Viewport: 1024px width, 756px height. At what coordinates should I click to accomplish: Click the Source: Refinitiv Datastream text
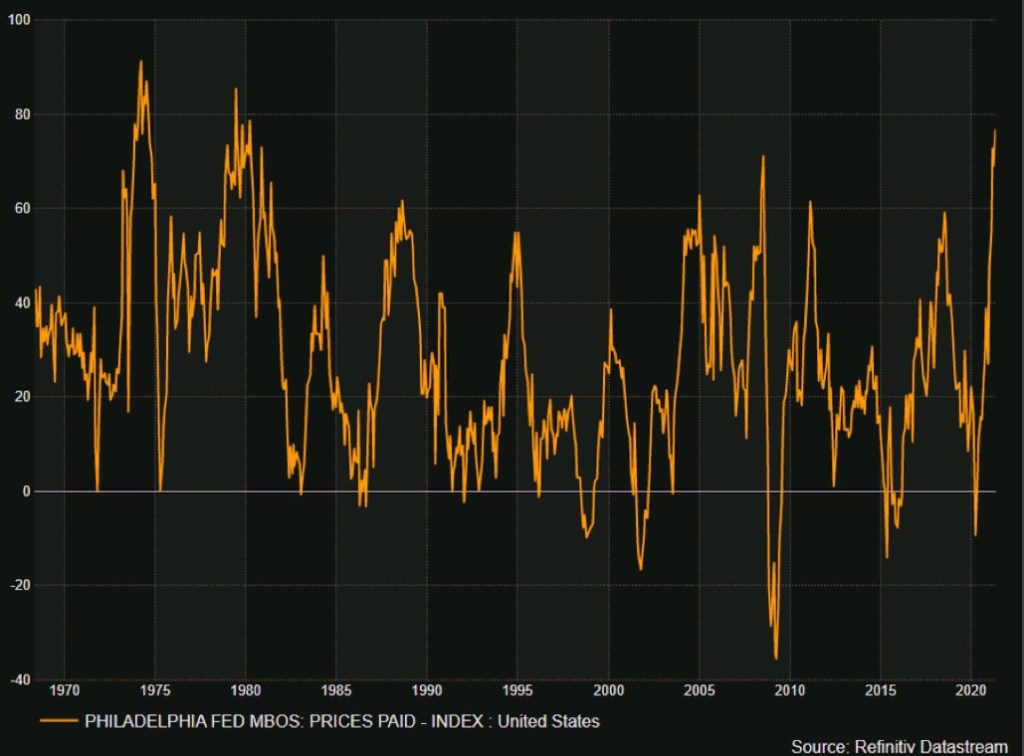coord(899,746)
